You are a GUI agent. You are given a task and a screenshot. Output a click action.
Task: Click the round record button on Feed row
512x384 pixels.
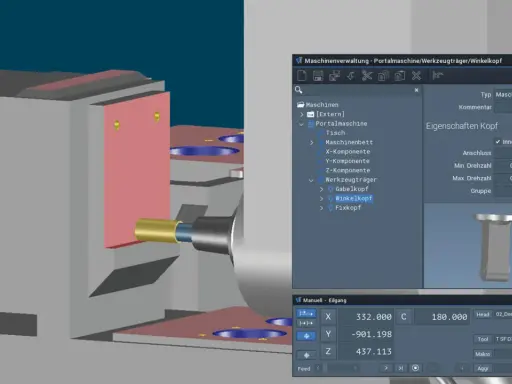pyautogui.click(x=415, y=368)
